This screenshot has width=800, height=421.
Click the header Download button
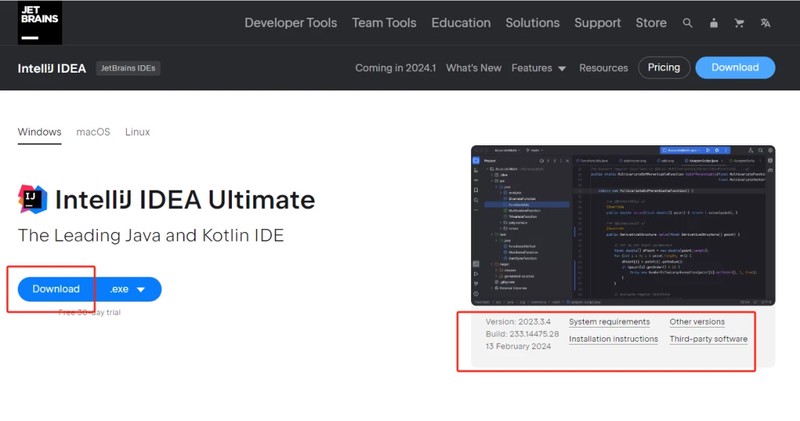(x=735, y=67)
